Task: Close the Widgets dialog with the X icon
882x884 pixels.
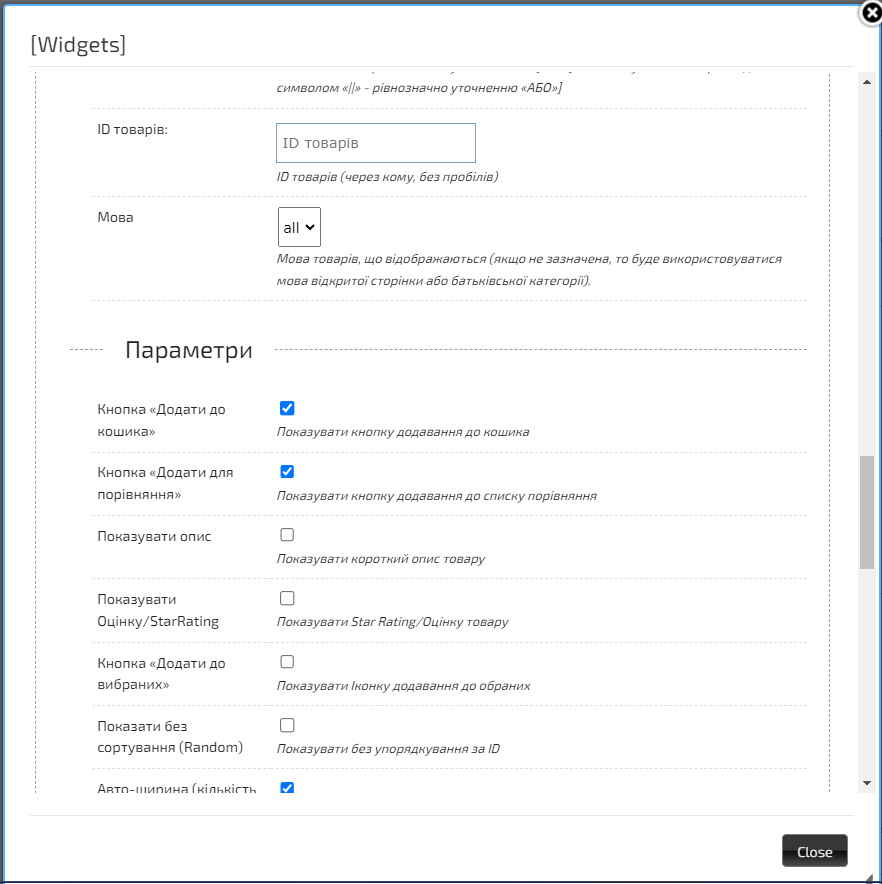Action: click(870, 13)
